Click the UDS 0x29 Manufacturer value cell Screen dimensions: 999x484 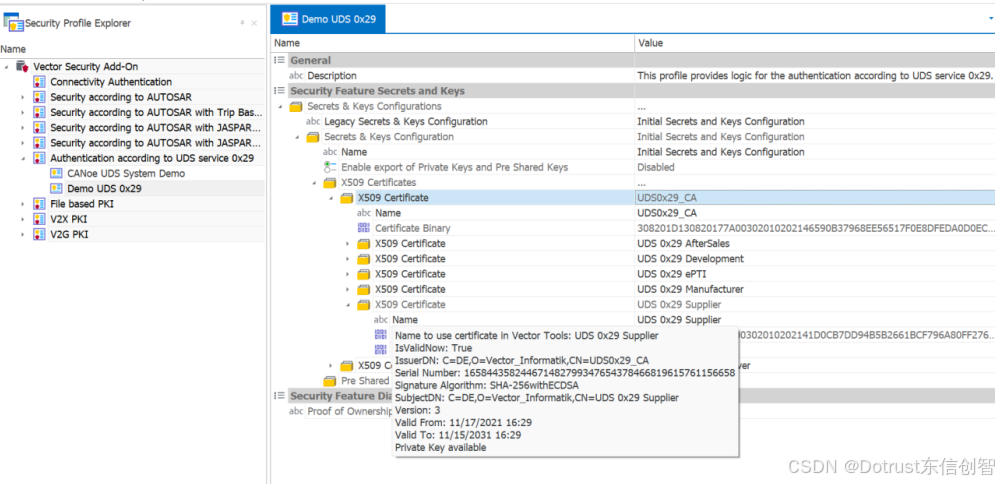816,289
